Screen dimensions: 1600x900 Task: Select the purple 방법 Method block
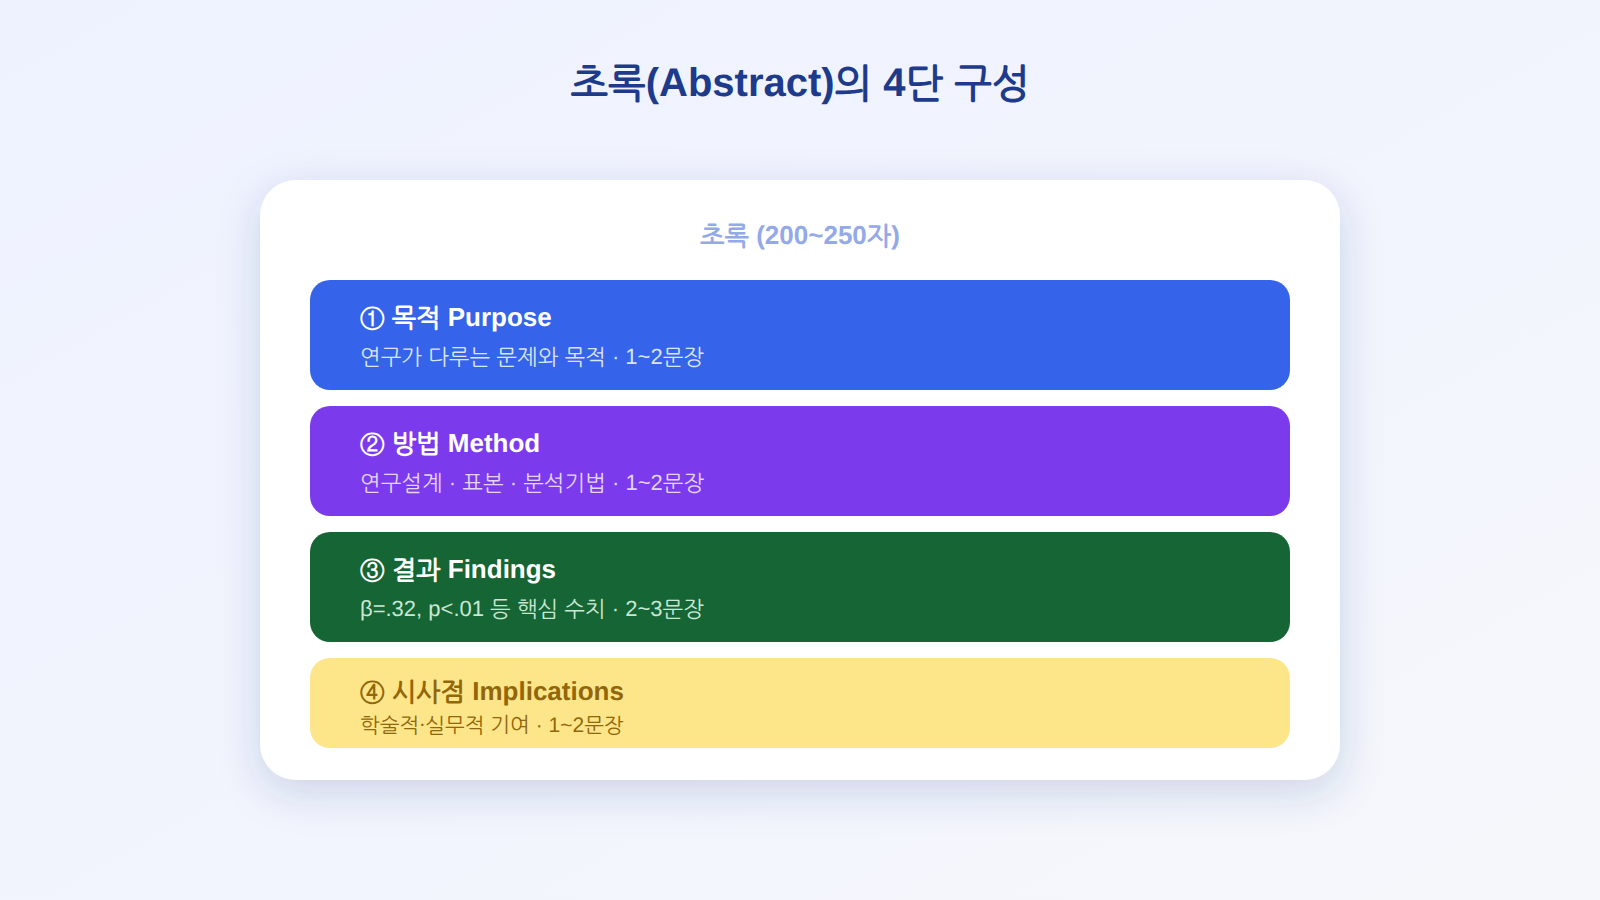[x=800, y=461]
